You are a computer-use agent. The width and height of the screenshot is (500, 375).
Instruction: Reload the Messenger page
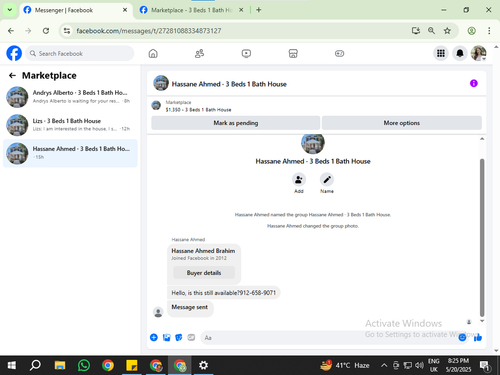46,31
